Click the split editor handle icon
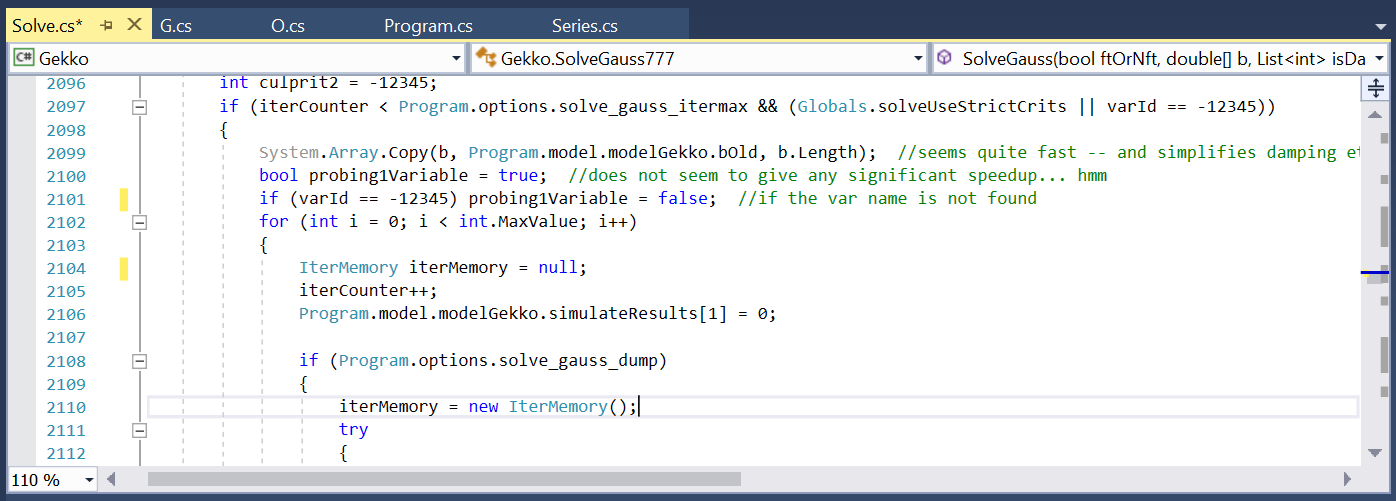The height and width of the screenshot is (501, 1396). 1375,89
